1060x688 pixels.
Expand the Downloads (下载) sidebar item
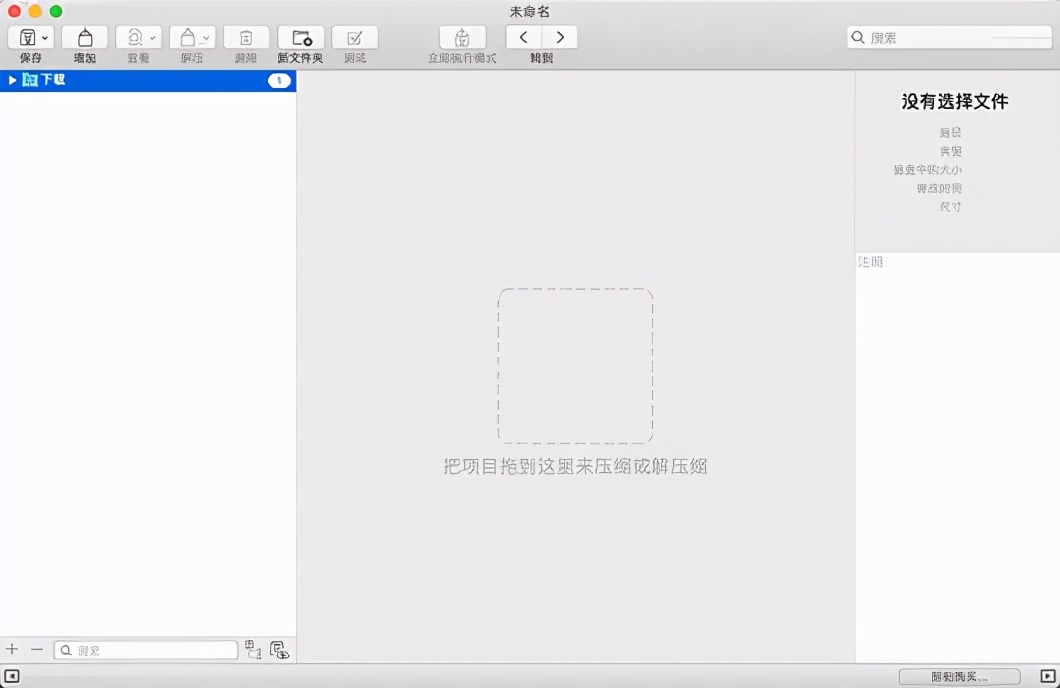pyautogui.click(x=11, y=80)
